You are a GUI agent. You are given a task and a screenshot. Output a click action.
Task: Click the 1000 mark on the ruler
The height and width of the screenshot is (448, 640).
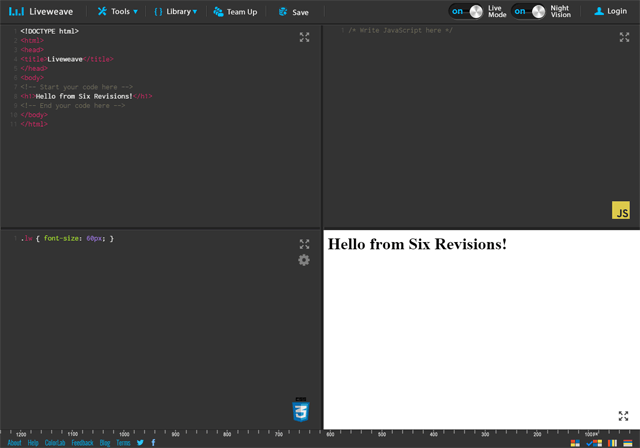click(x=124, y=434)
